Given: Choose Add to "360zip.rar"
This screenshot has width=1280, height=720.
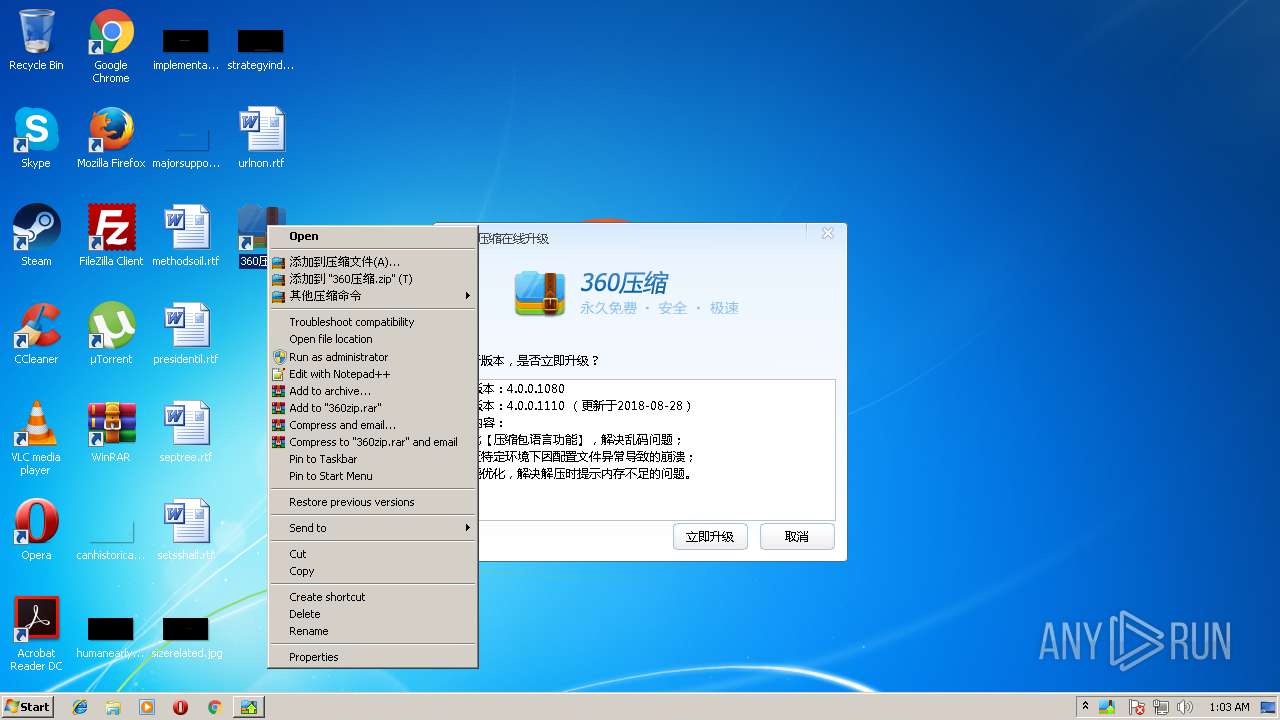Looking at the screenshot, I should pyautogui.click(x=373, y=408).
